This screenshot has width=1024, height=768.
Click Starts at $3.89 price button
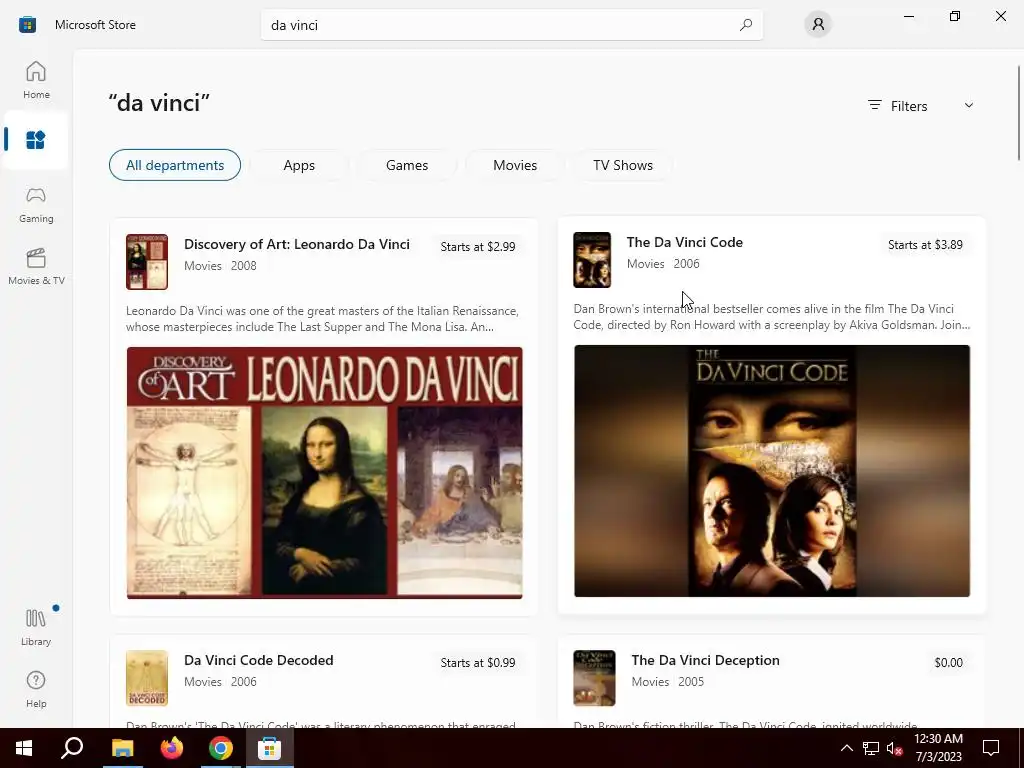click(x=925, y=245)
